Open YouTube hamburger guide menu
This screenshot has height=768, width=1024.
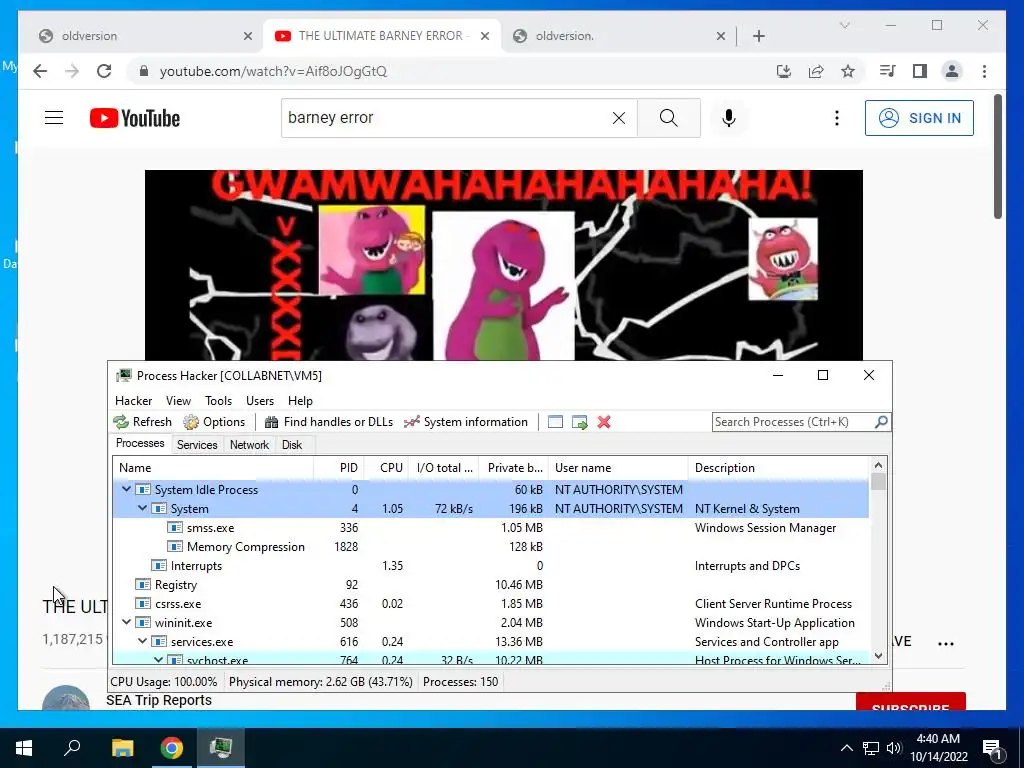(54, 118)
